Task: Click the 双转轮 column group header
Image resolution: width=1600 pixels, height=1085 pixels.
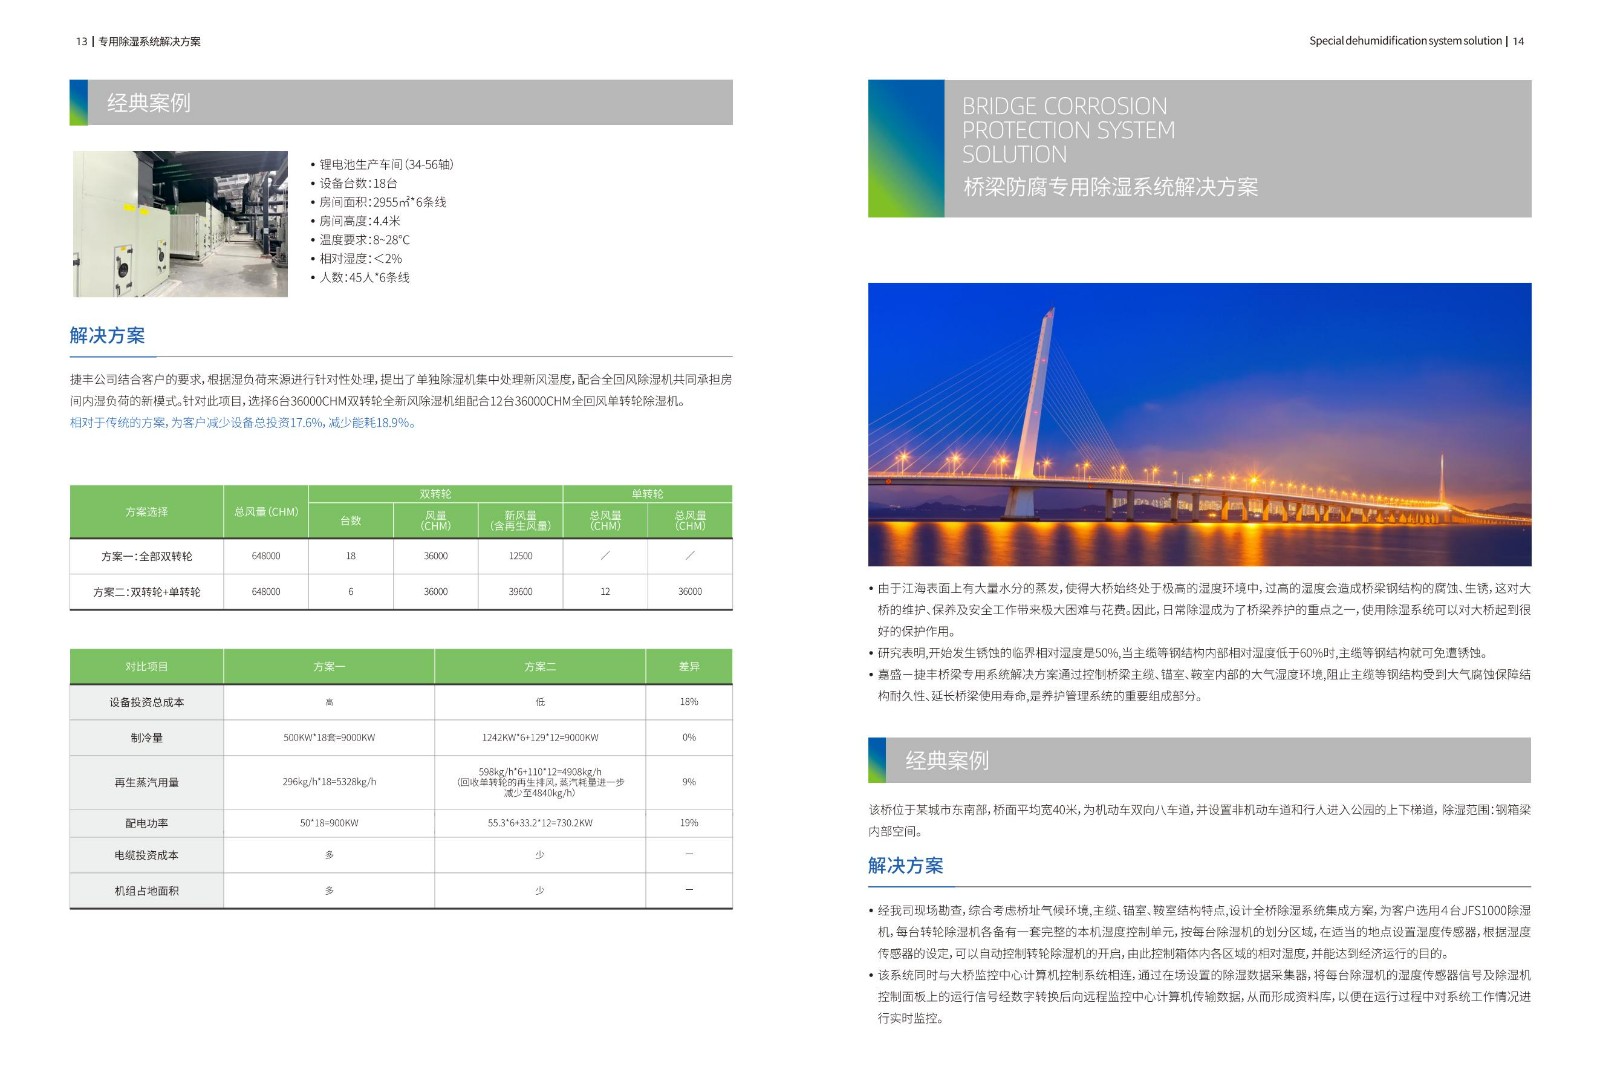Action: [435, 494]
